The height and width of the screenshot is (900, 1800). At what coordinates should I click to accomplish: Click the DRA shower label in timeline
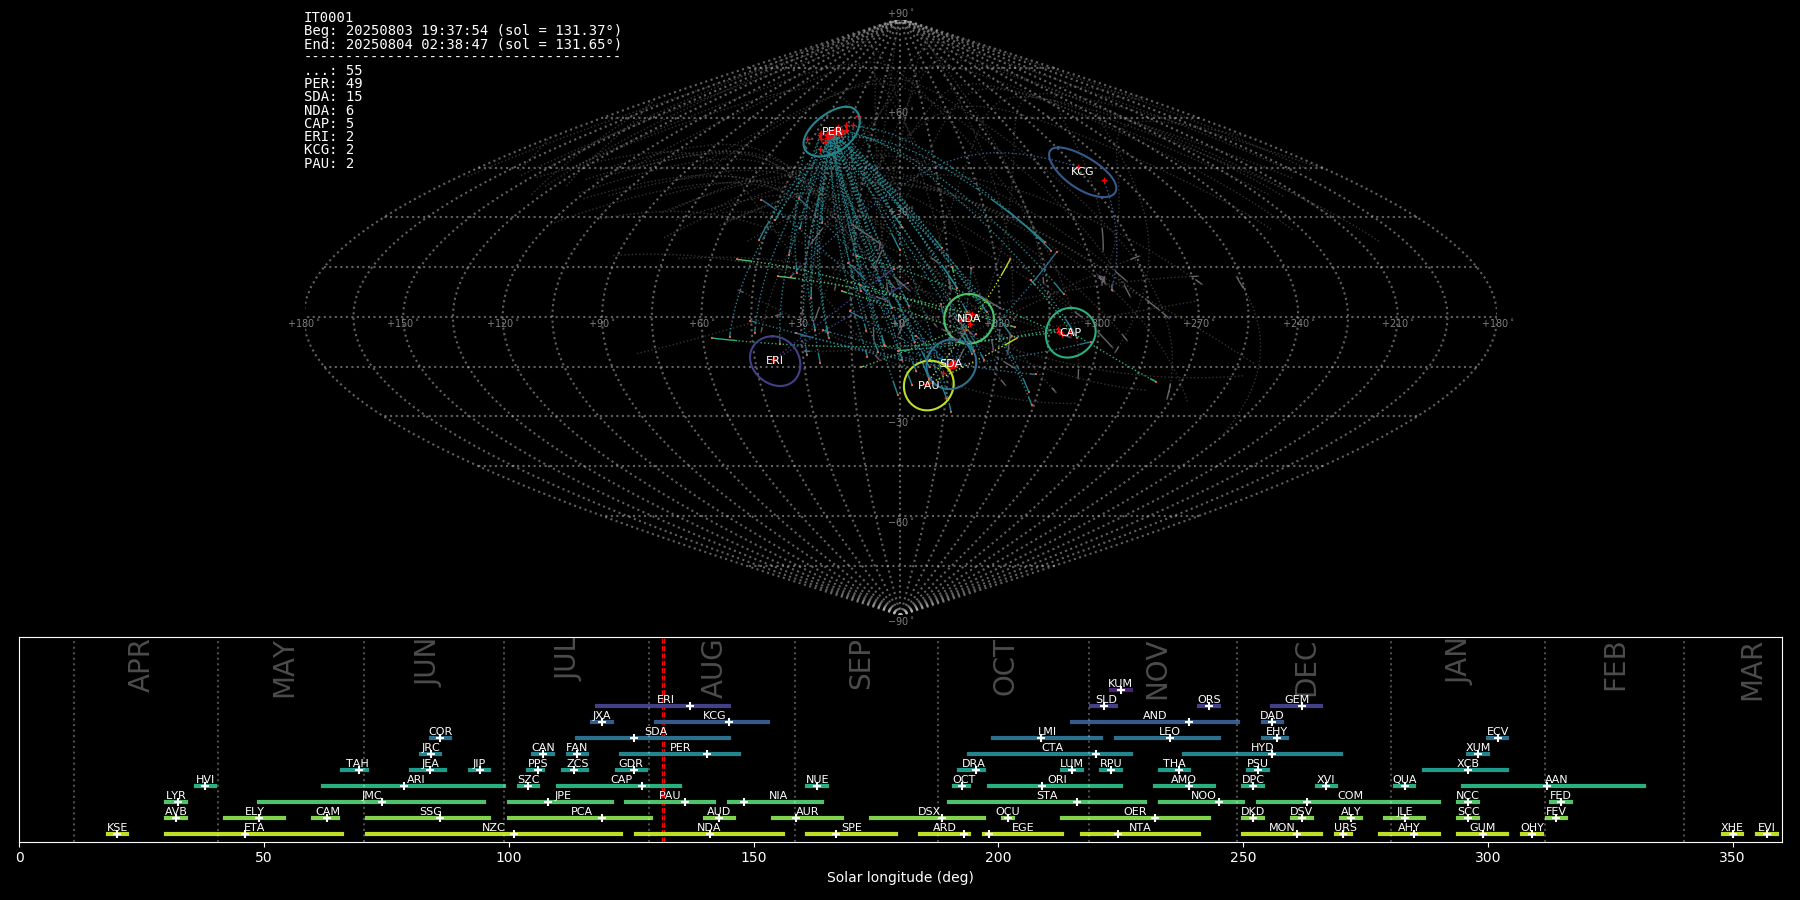pos(973,764)
